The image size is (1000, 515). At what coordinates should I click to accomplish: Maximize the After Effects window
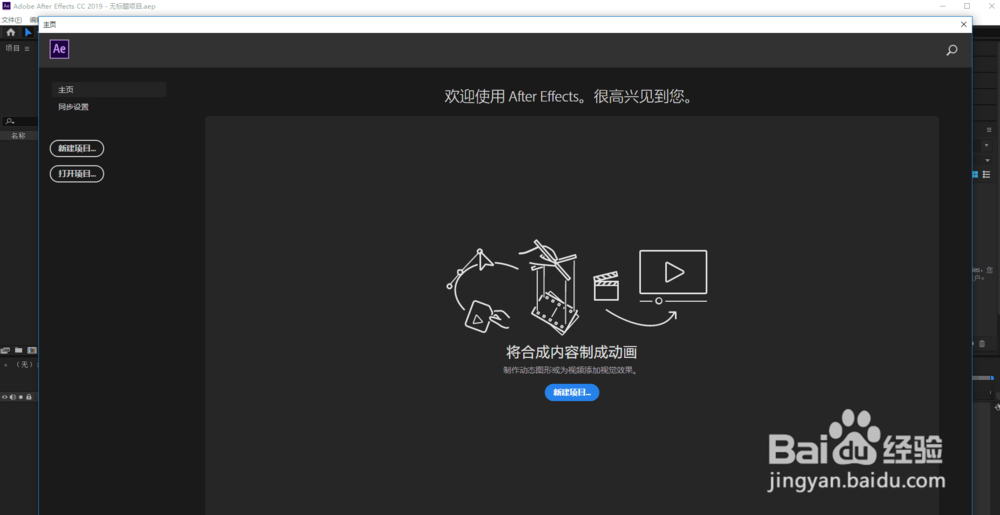click(967, 6)
